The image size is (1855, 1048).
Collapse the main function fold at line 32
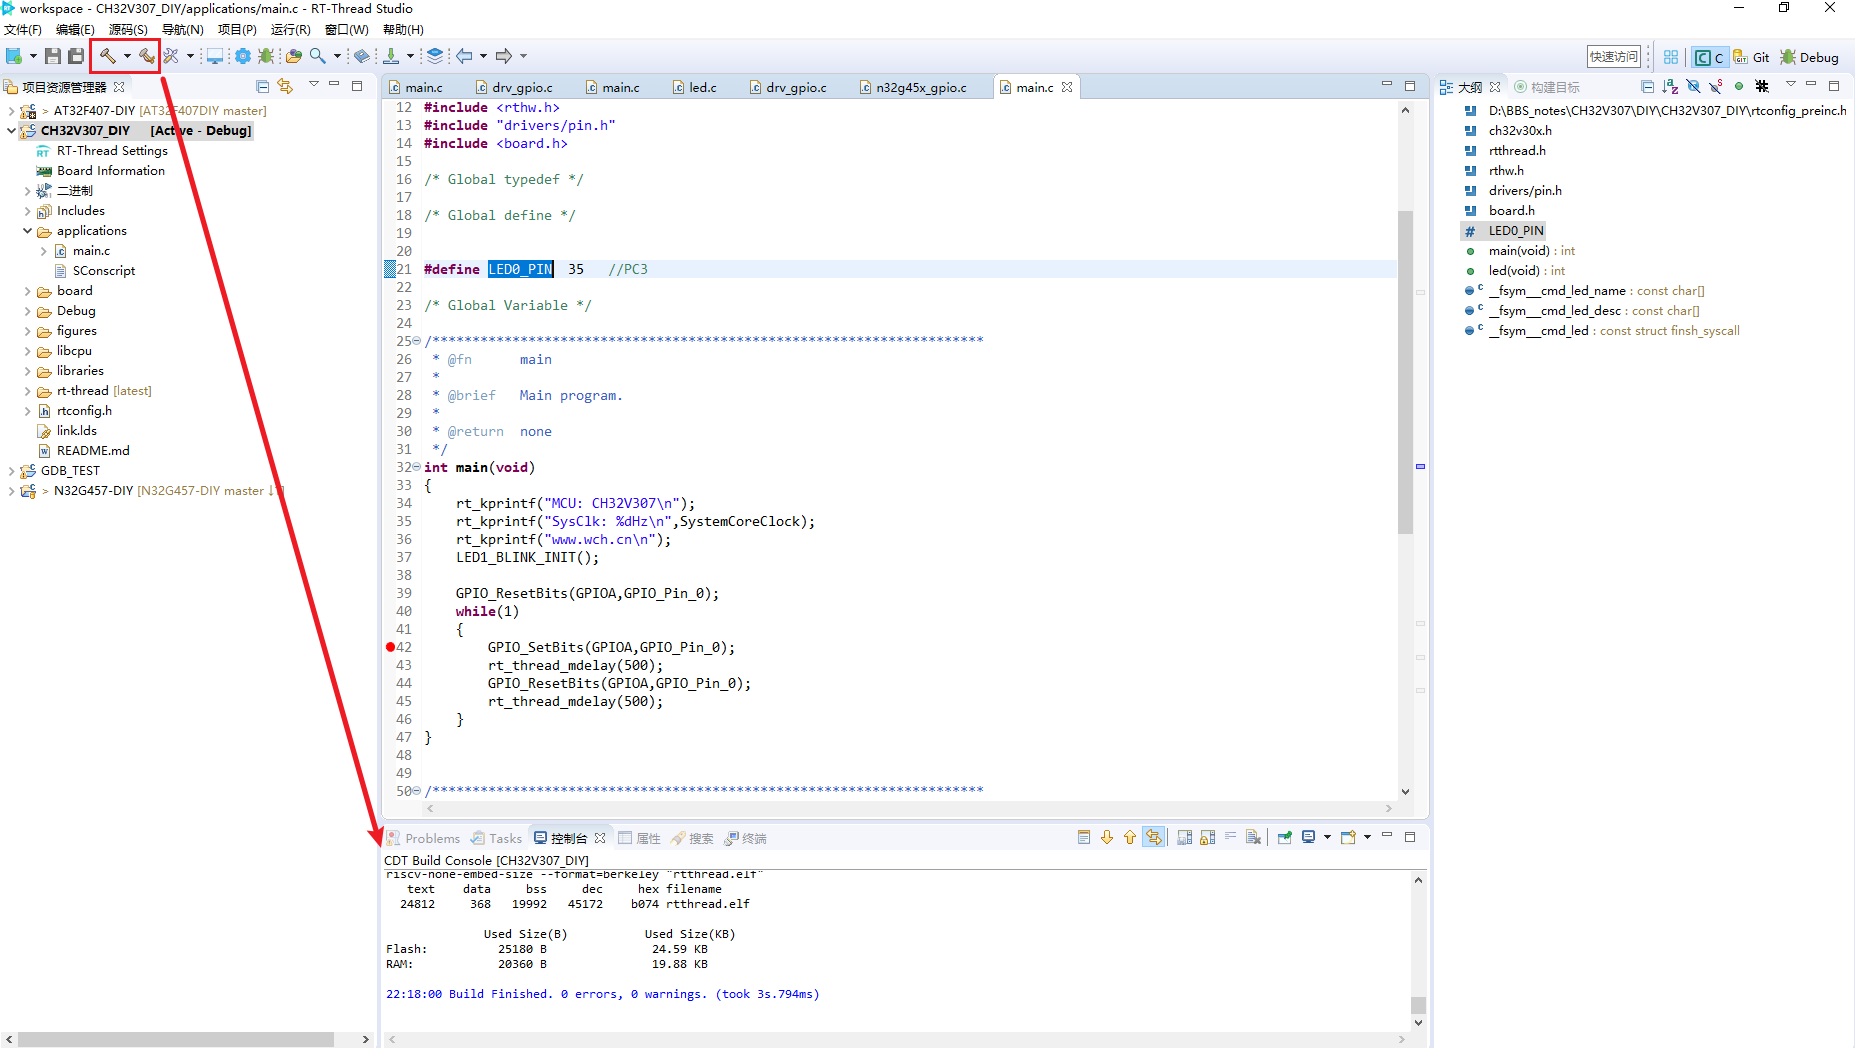(417, 467)
